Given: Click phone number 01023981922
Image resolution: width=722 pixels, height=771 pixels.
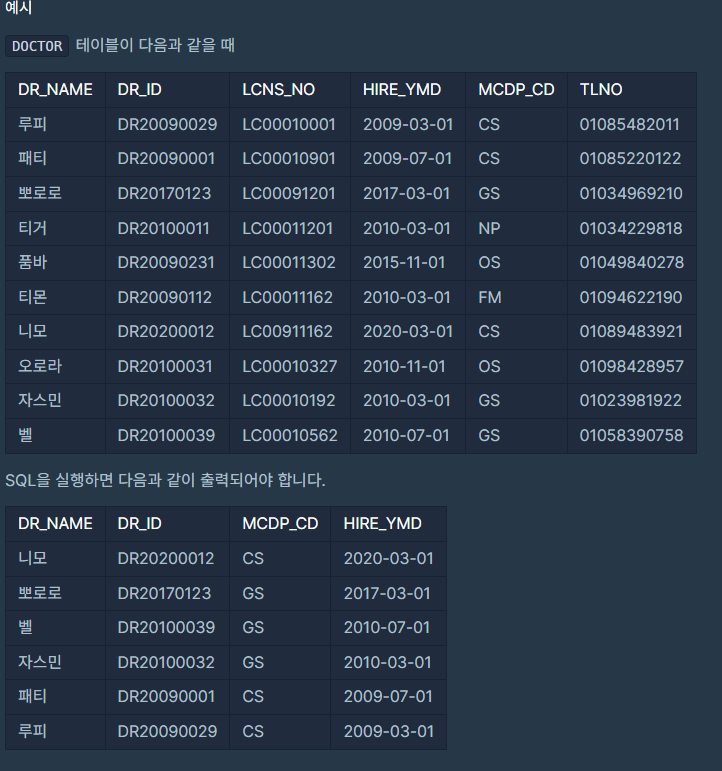Looking at the screenshot, I should (x=631, y=400).
